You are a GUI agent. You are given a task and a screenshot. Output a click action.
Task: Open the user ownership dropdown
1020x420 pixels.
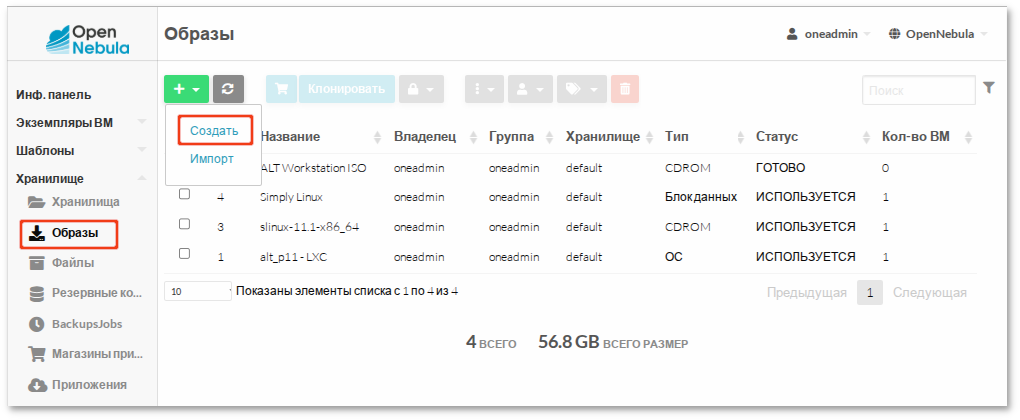tap(530, 89)
